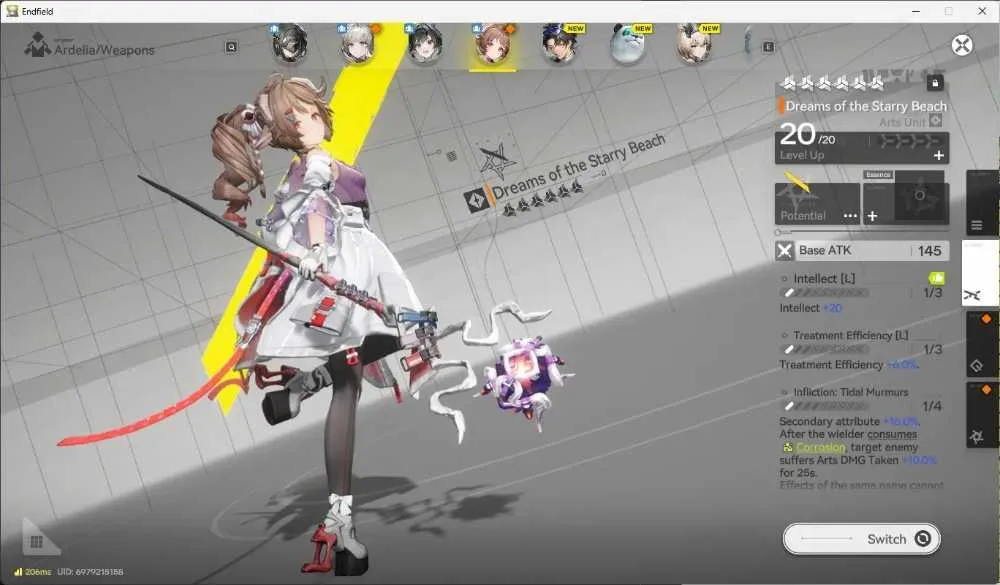This screenshot has height=585, width=1000.
Task: Click the Base ATK 145 stat value
Action: point(929,251)
